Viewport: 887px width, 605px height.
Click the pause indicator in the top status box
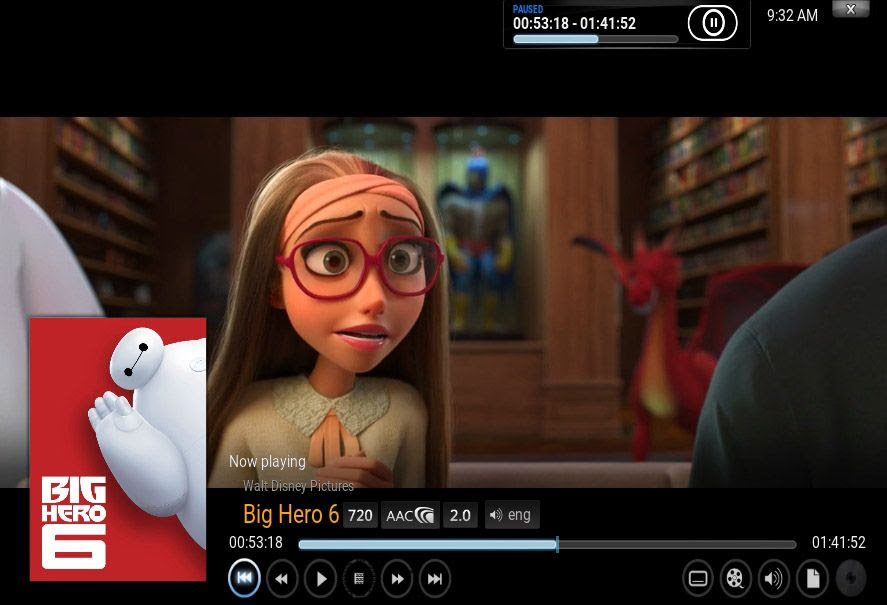point(713,23)
